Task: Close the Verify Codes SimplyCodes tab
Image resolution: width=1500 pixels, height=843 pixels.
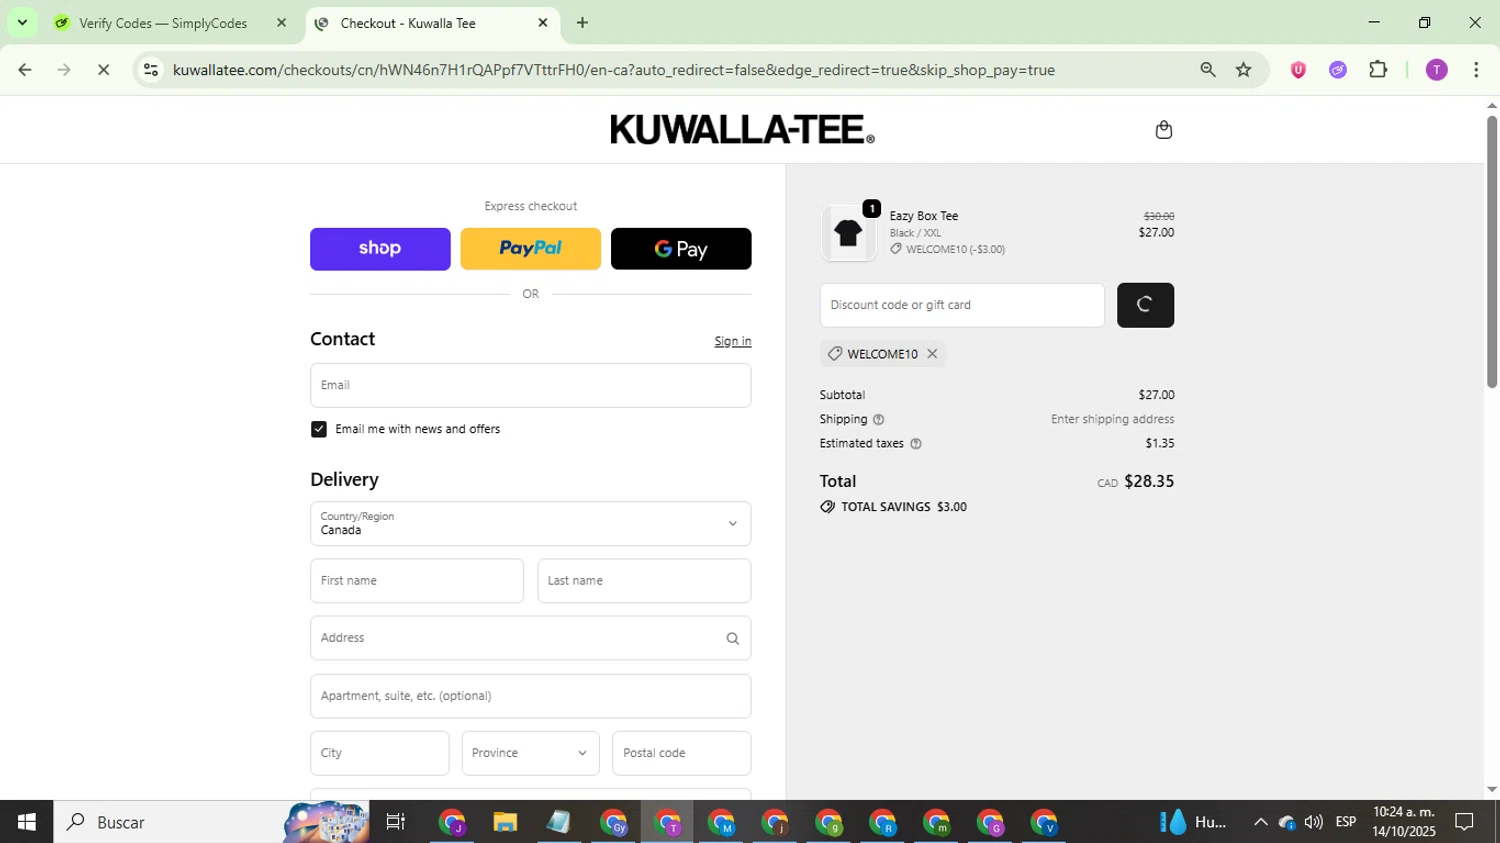Action: coord(281,22)
